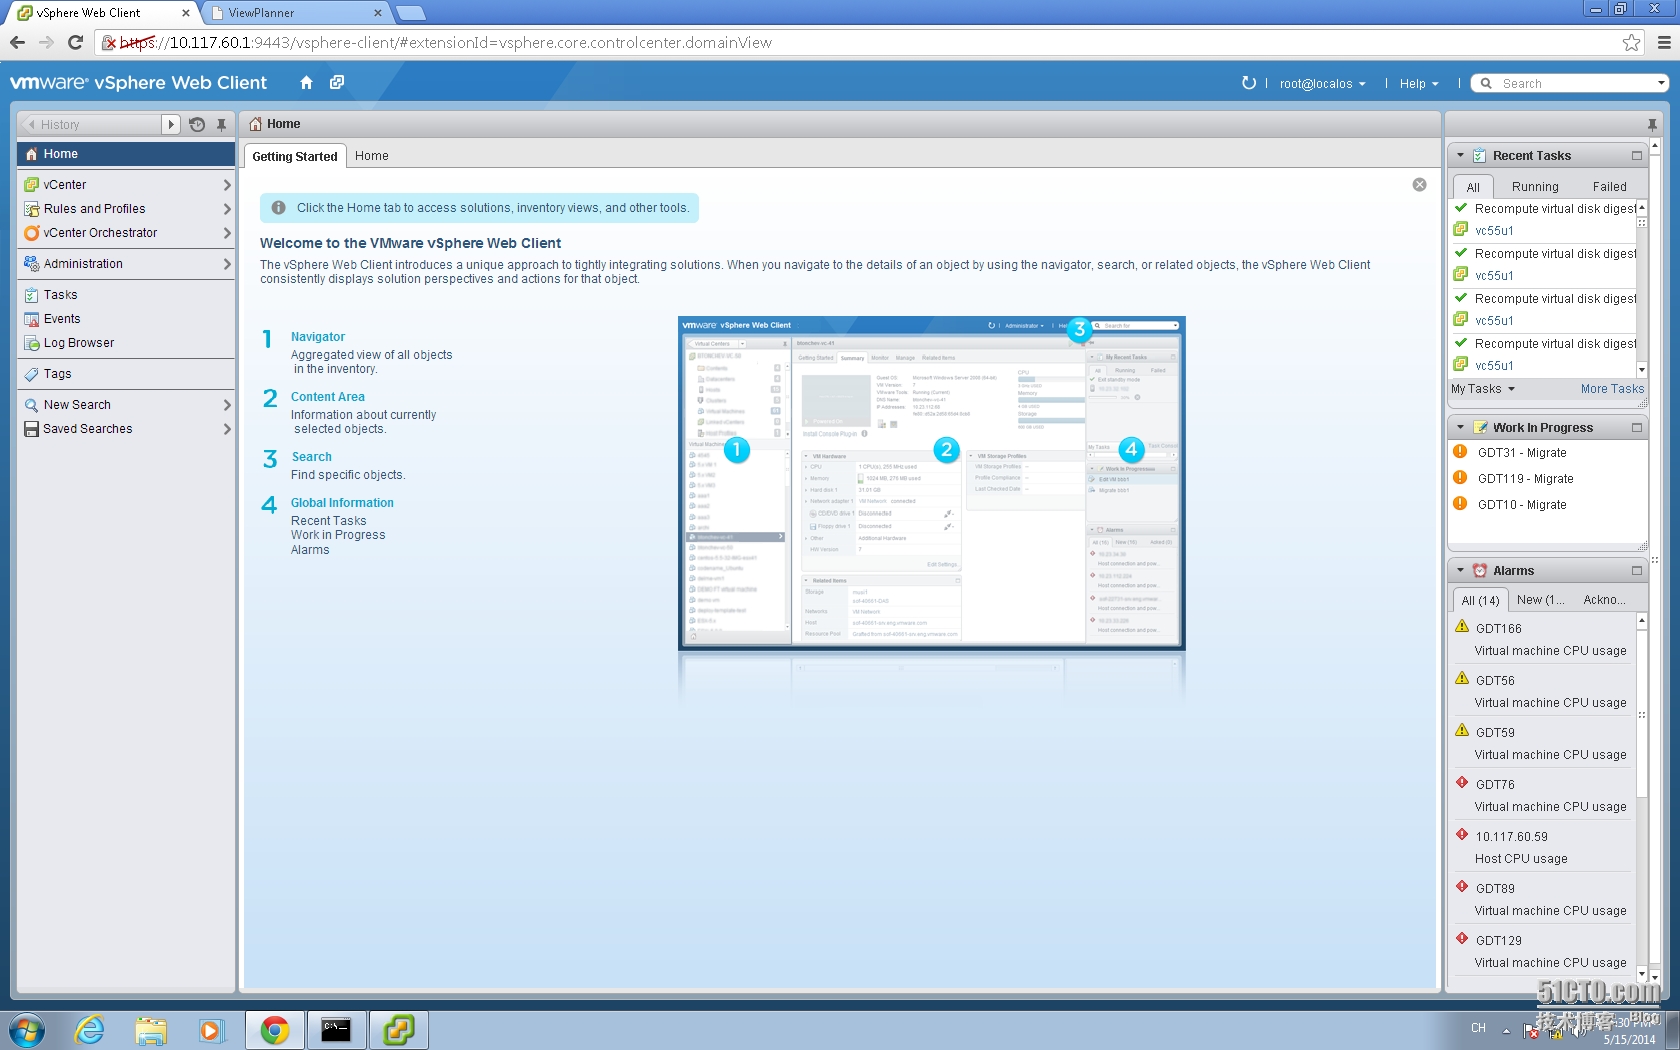
Task: Click the vCenter Orchestrator icon
Action: [x=31, y=233]
